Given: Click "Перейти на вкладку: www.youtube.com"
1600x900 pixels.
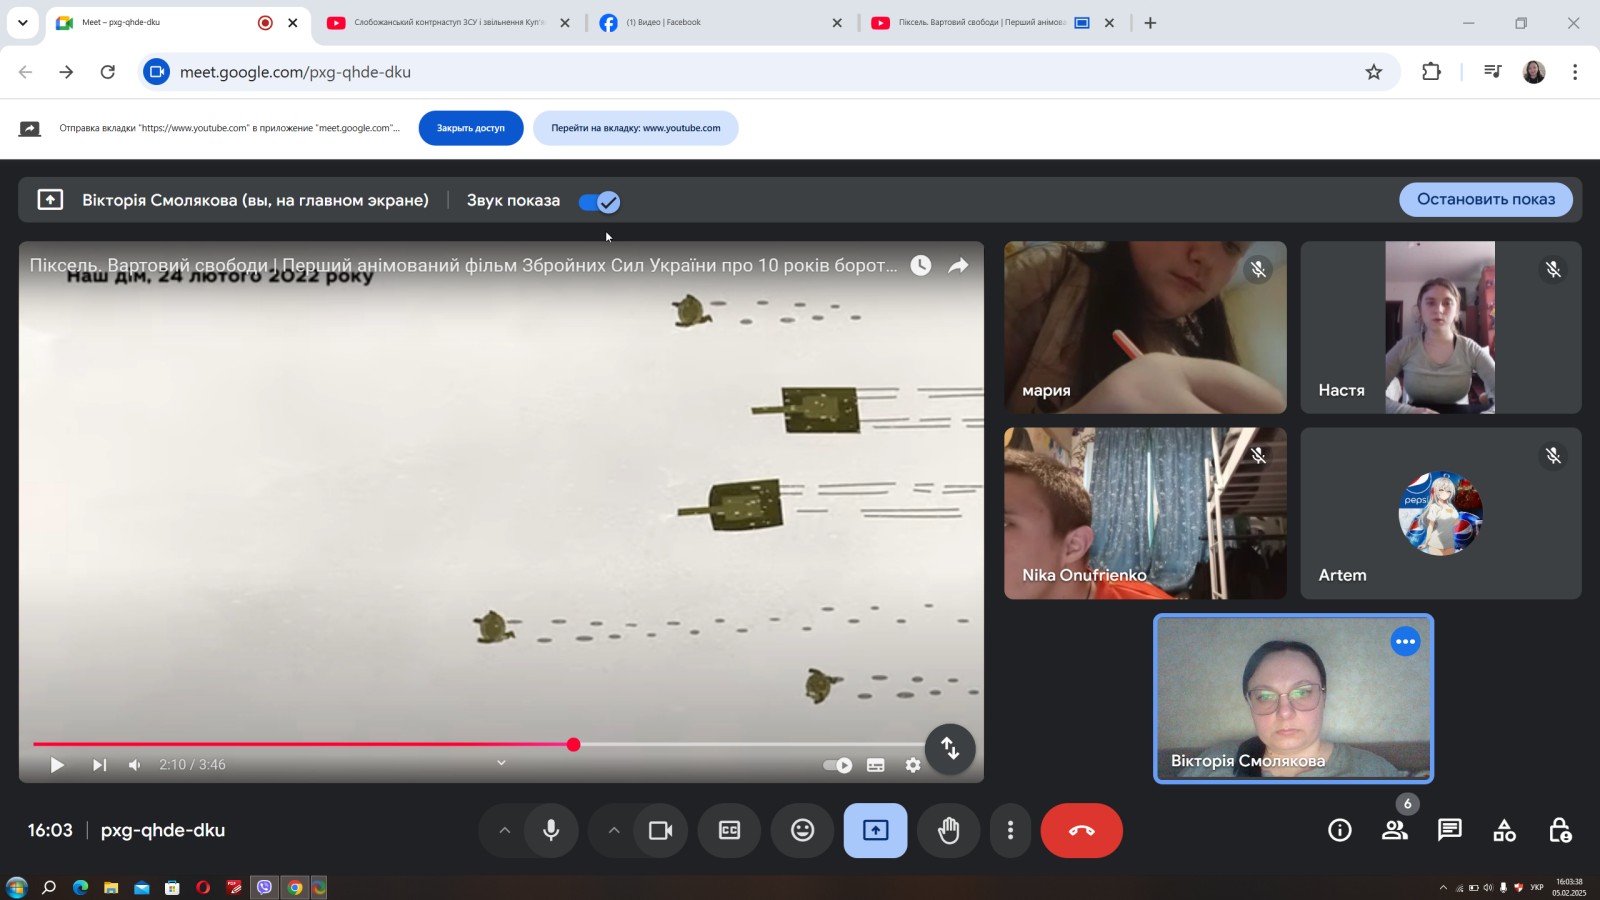Looking at the screenshot, I should click(x=636, y=128).
